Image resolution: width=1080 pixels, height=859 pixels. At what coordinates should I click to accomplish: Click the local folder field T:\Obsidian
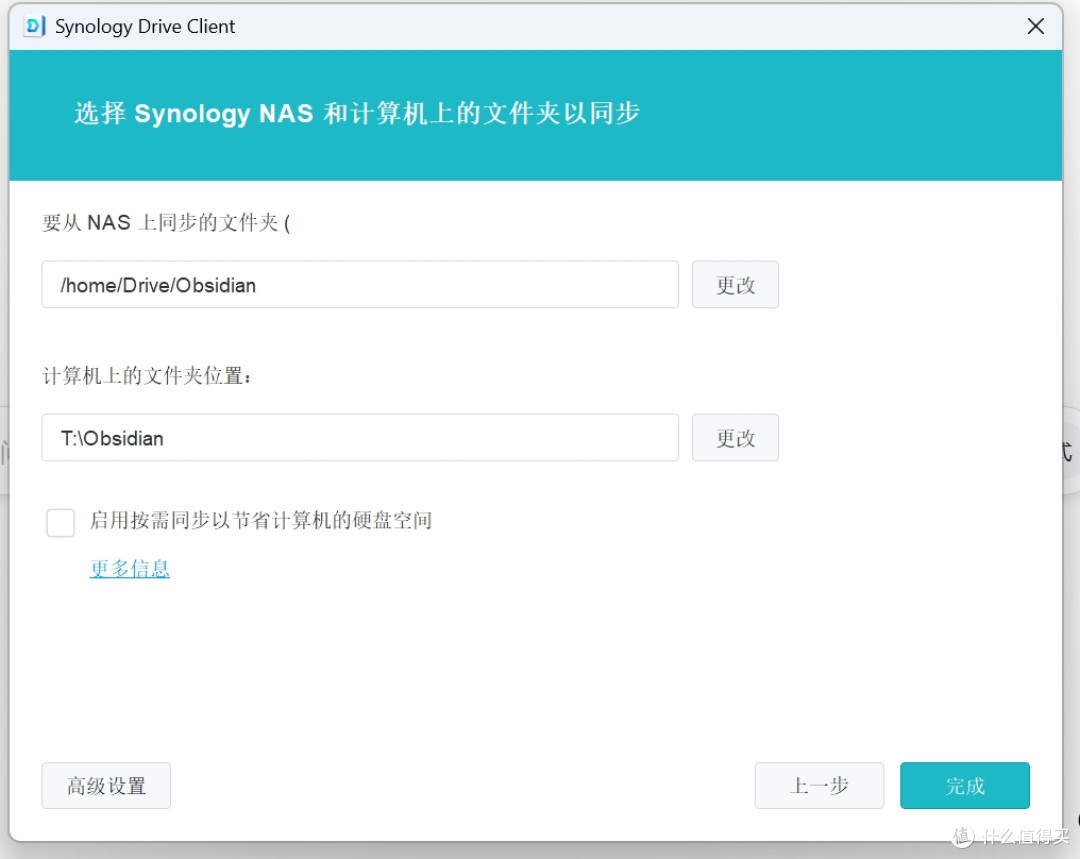tap(360, 437)
